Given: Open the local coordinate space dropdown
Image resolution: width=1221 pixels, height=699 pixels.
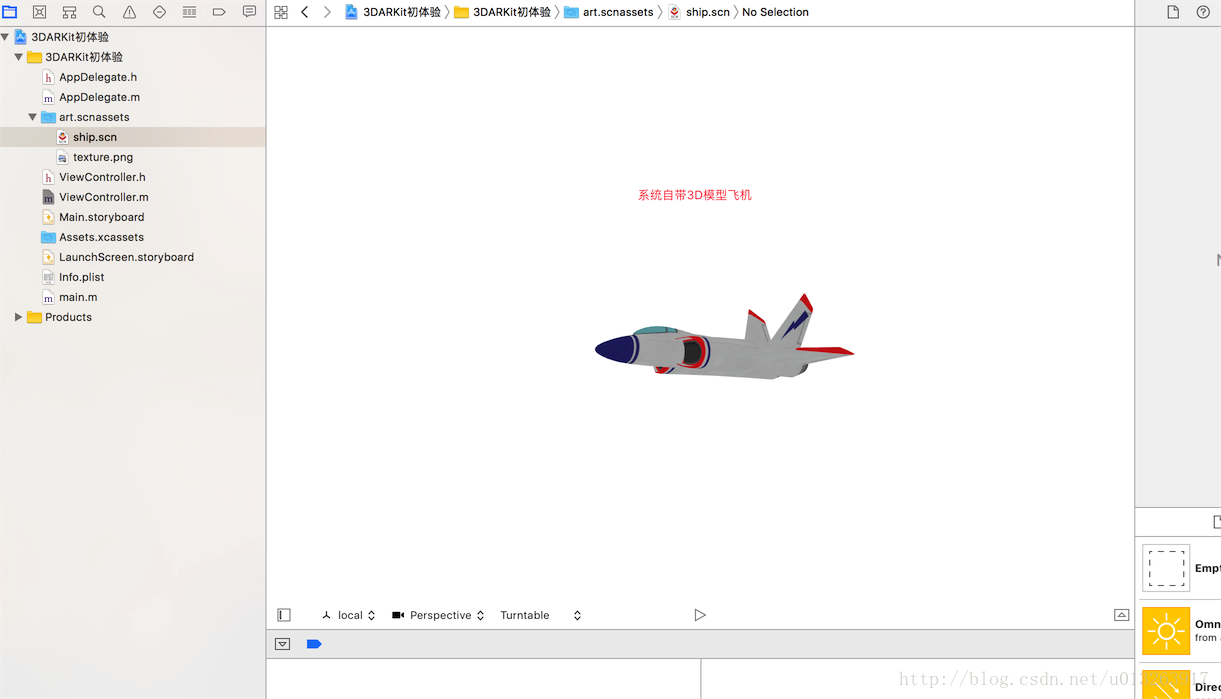Looking at the screenshot, I should point(349,615).
